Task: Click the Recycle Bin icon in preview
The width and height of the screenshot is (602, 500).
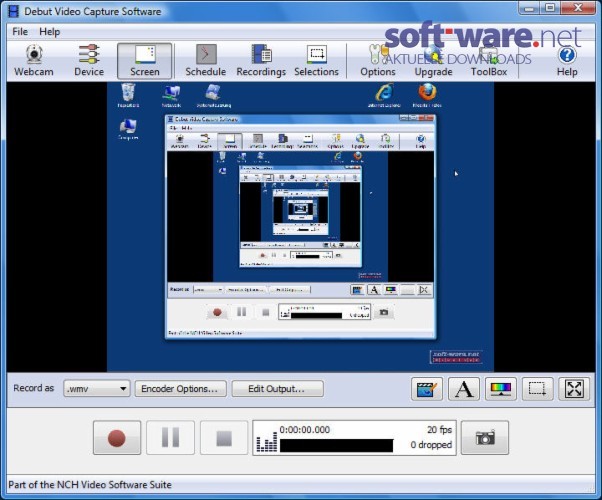Action: pos(128,95)
